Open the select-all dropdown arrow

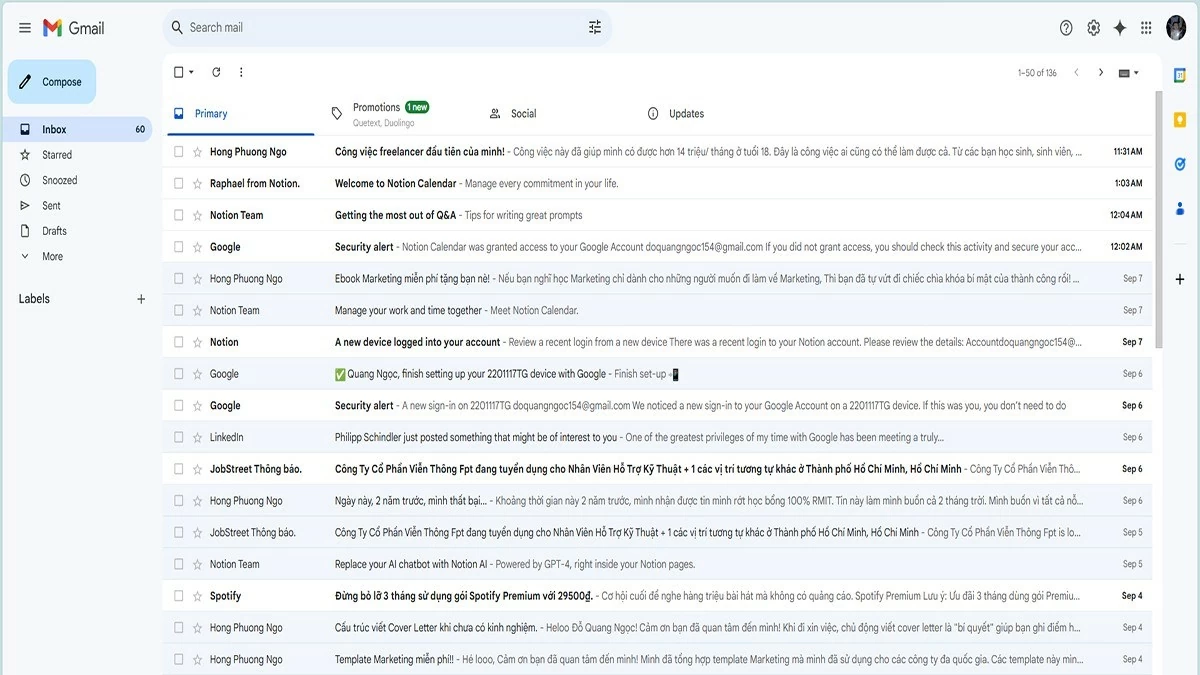coord(188,71)
